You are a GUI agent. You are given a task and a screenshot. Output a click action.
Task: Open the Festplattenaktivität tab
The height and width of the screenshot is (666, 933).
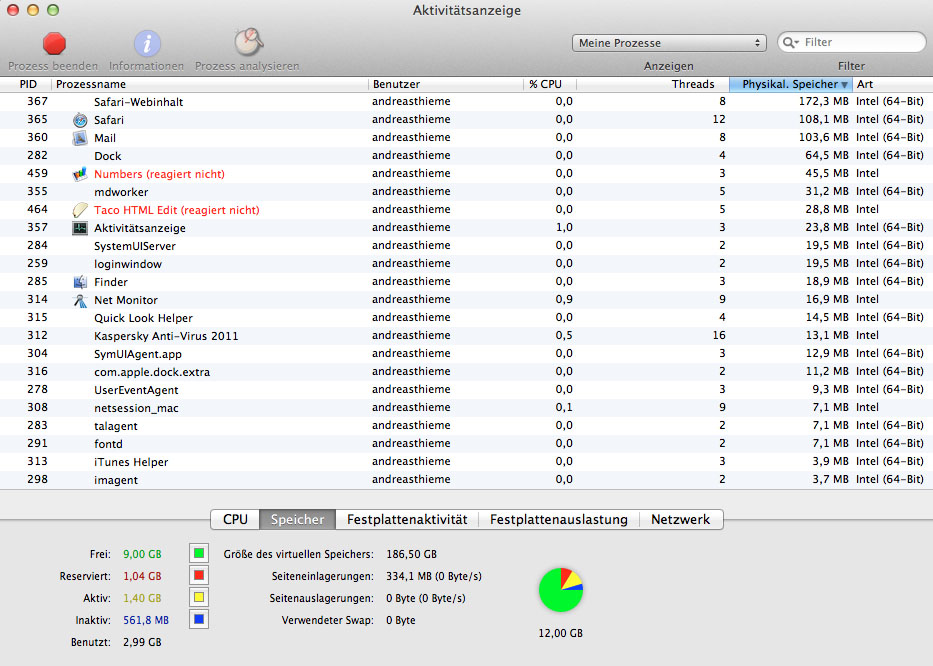click(x=407, y=519)
